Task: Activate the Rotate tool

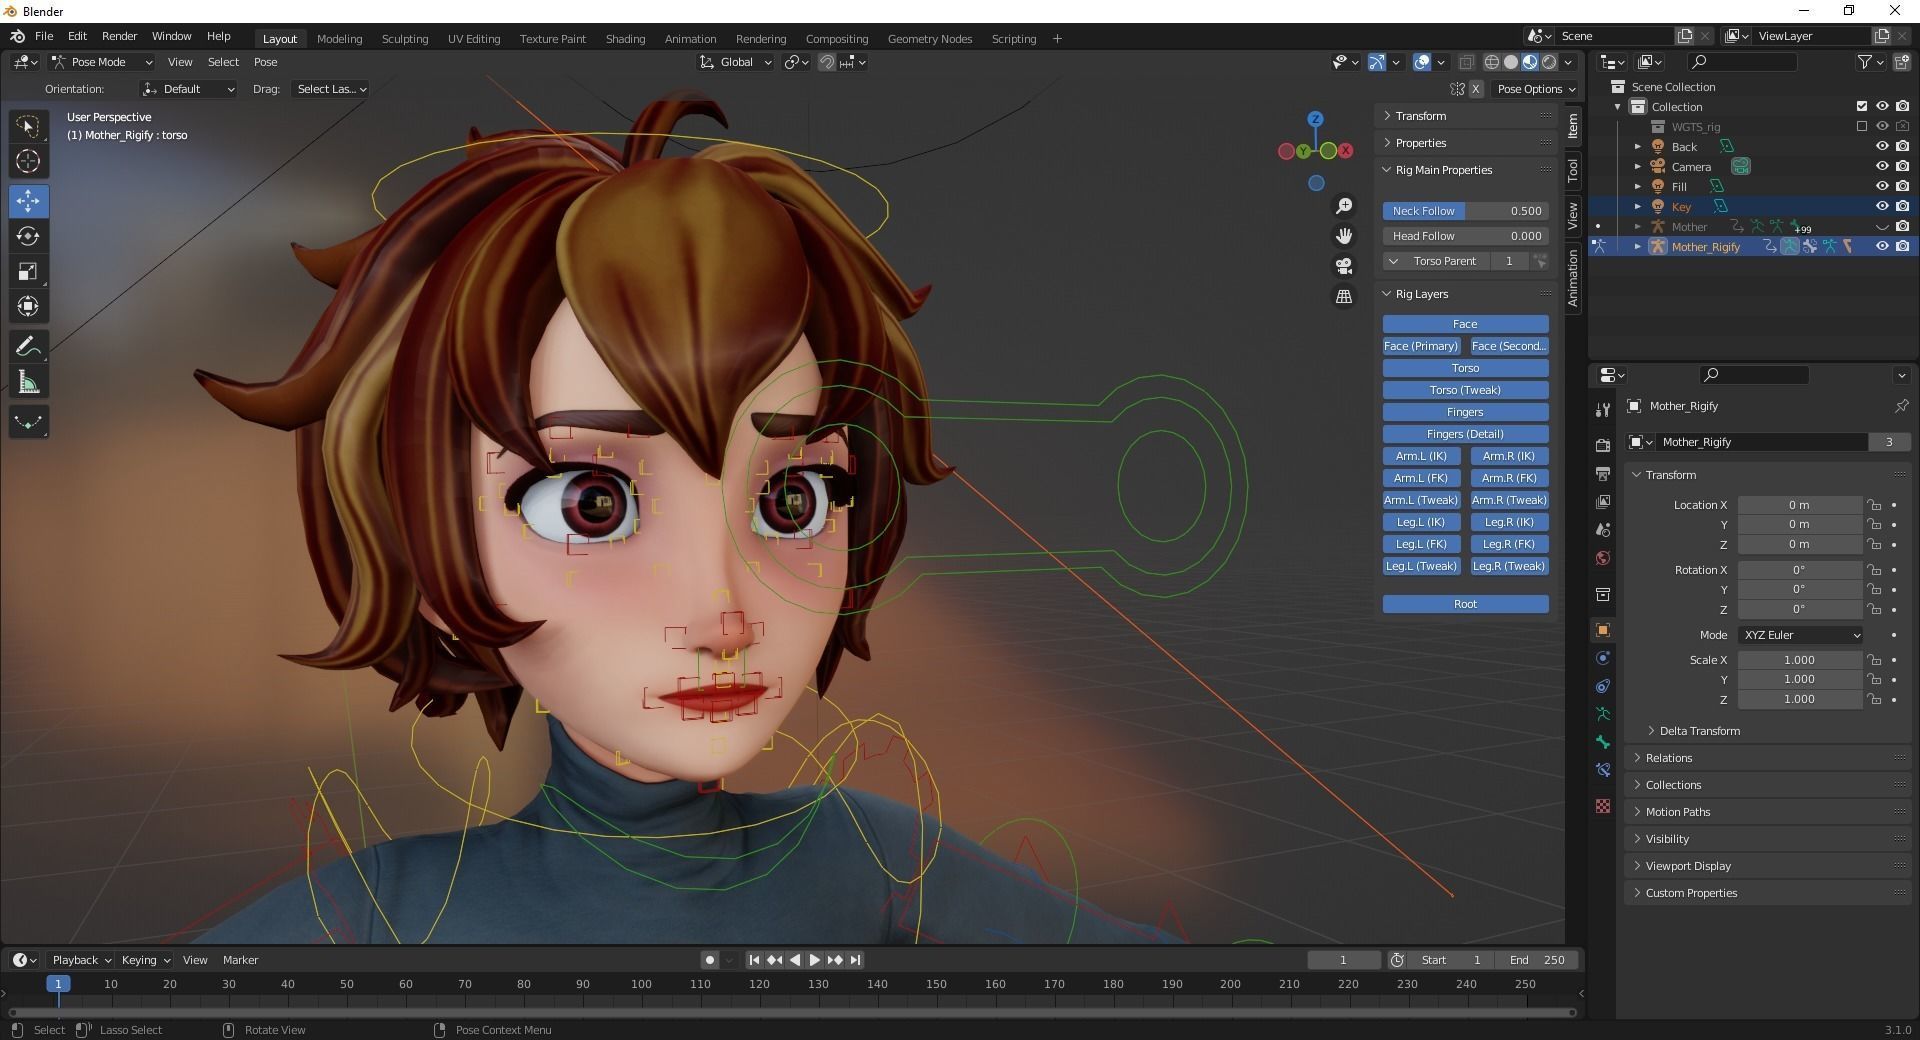Action: pyautogui.click(x=28, y=236)
